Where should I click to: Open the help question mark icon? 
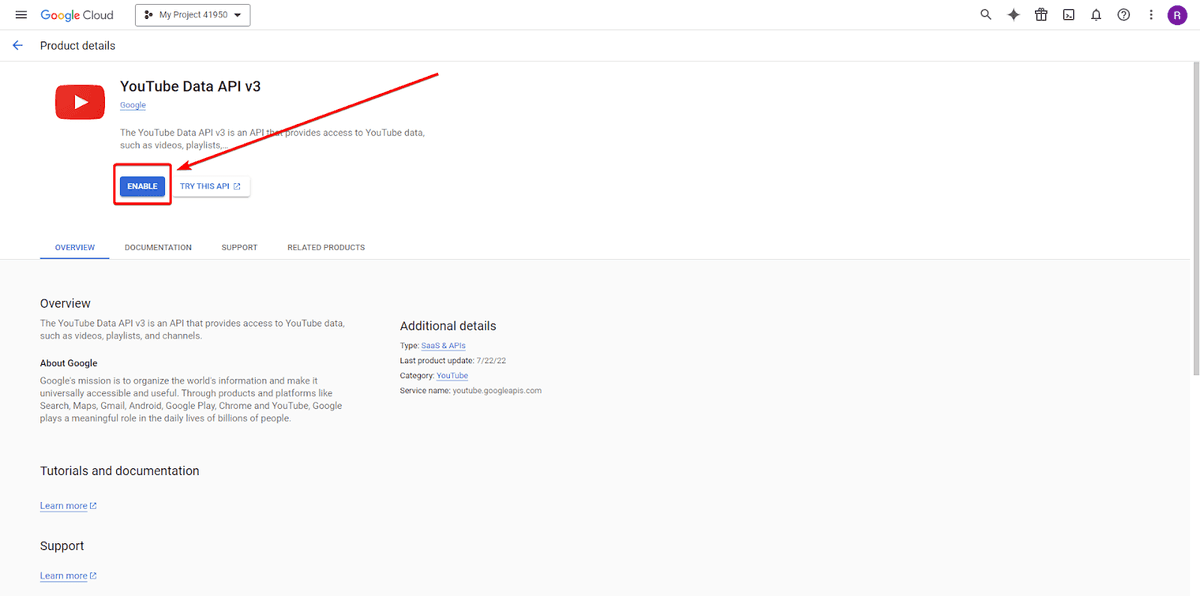click(1124, 15)
